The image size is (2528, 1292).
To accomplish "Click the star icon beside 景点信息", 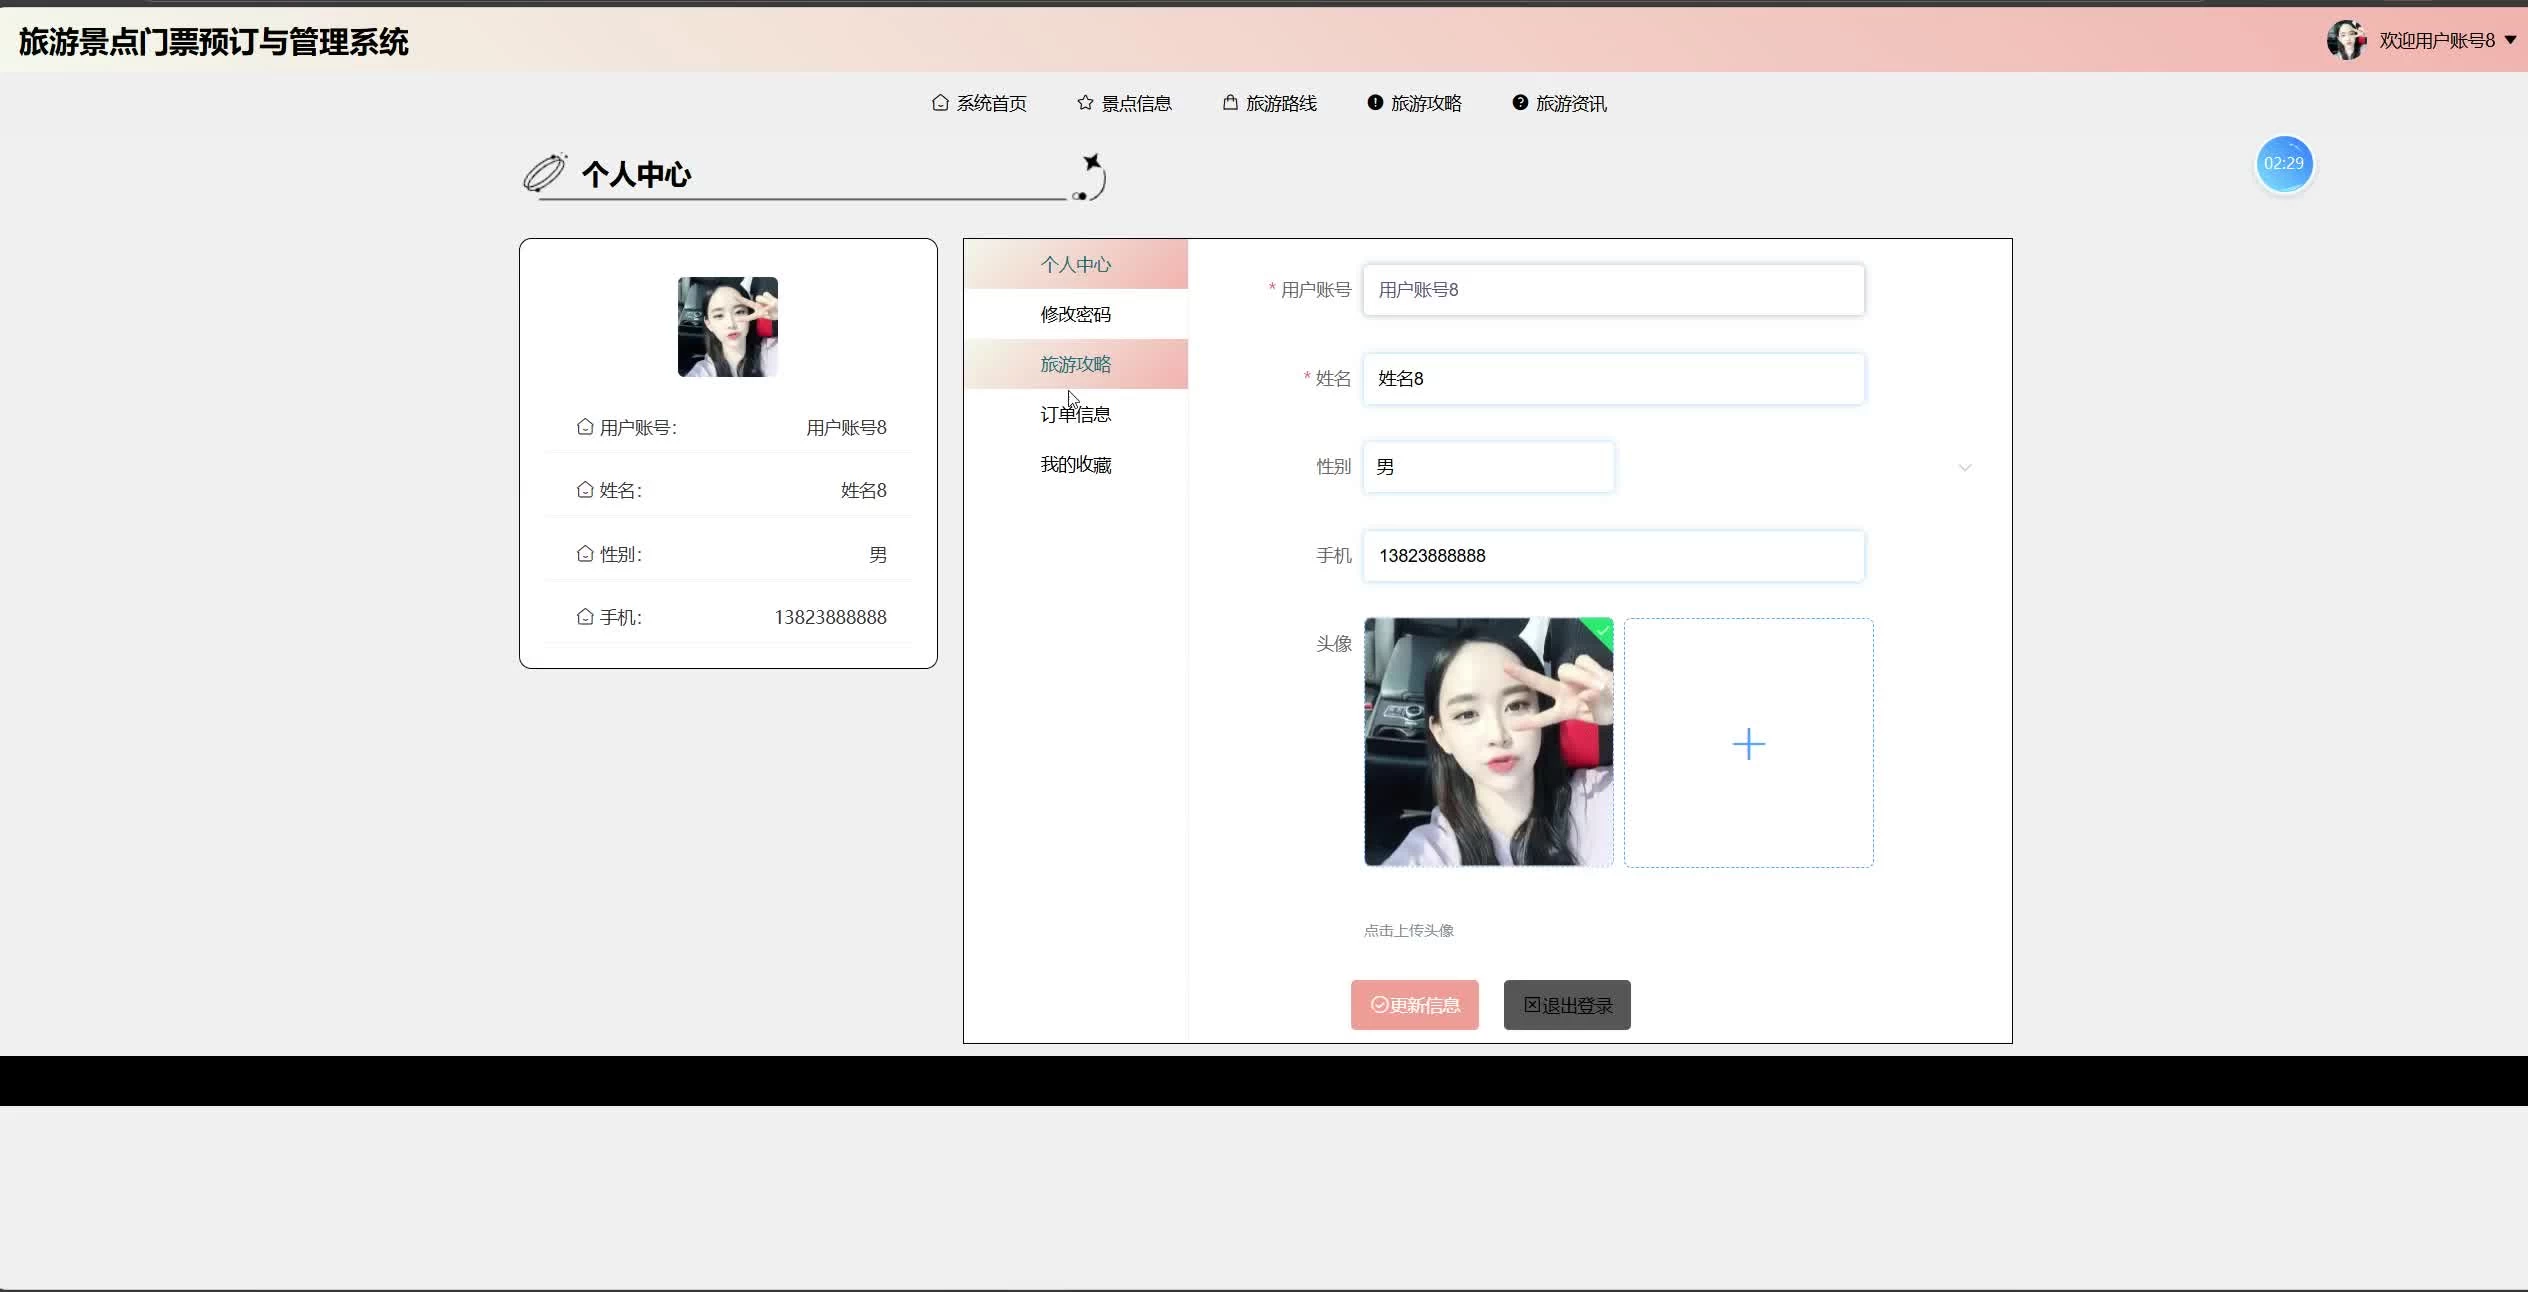I will [x=1084, y=103].
